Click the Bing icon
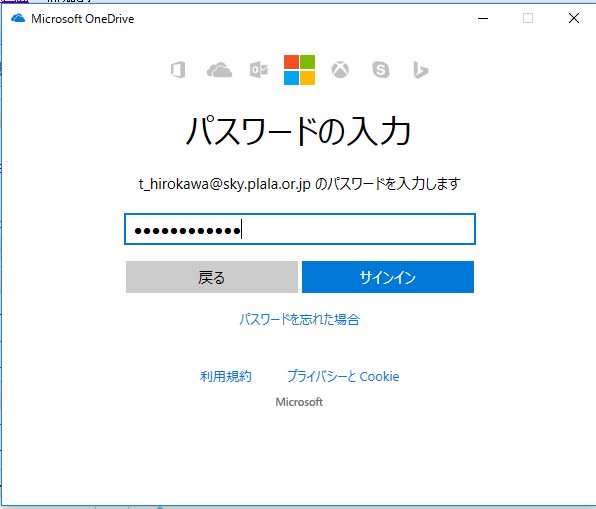The image size is (596, 509). click(x=420, y=70)
